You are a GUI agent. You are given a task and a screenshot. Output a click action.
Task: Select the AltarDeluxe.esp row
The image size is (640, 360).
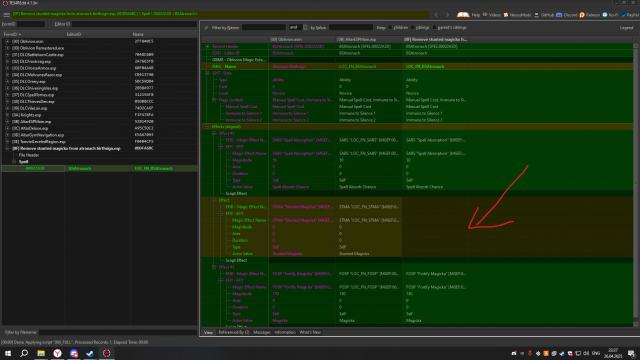100,128
